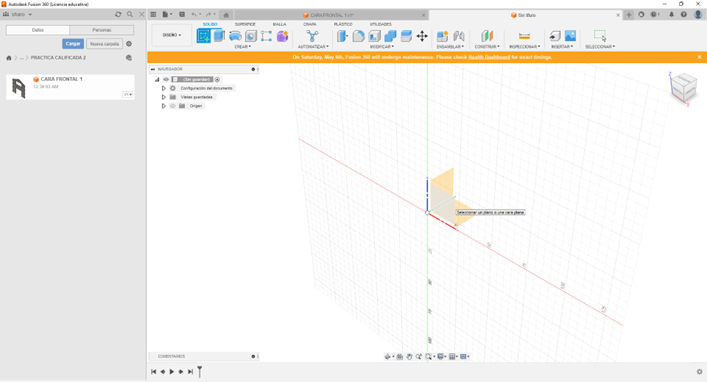Image resolution: width=707 pixels, height=382 pixels.
Task: Toggle visibility eye of unsaved root component
Action: coord(166,79)
